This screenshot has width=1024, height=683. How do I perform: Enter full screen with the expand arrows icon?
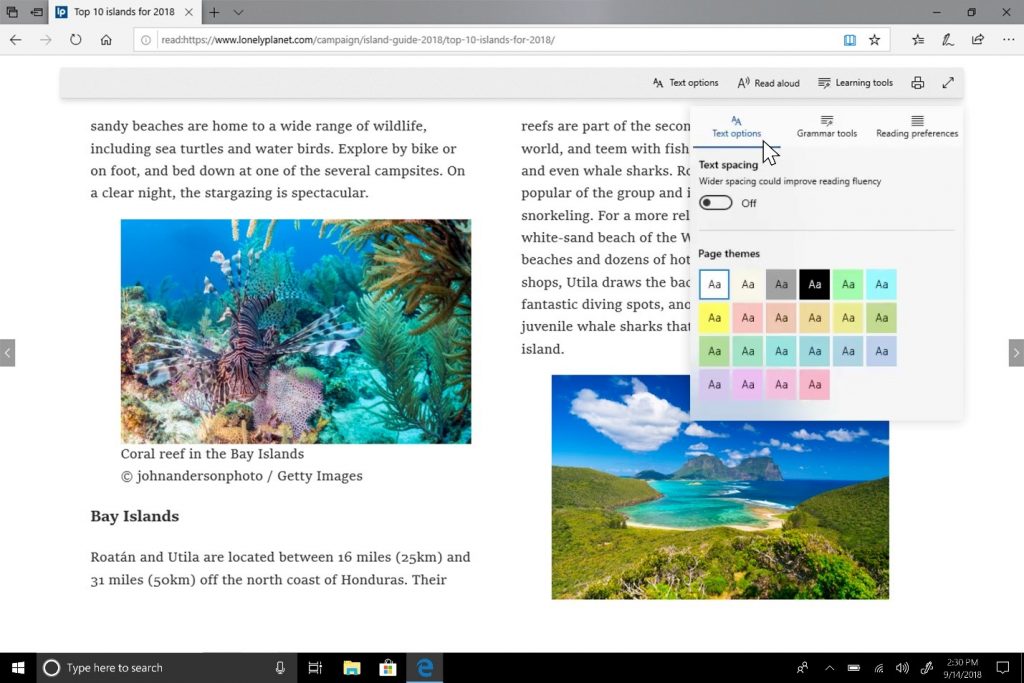[x=948, y=83]
